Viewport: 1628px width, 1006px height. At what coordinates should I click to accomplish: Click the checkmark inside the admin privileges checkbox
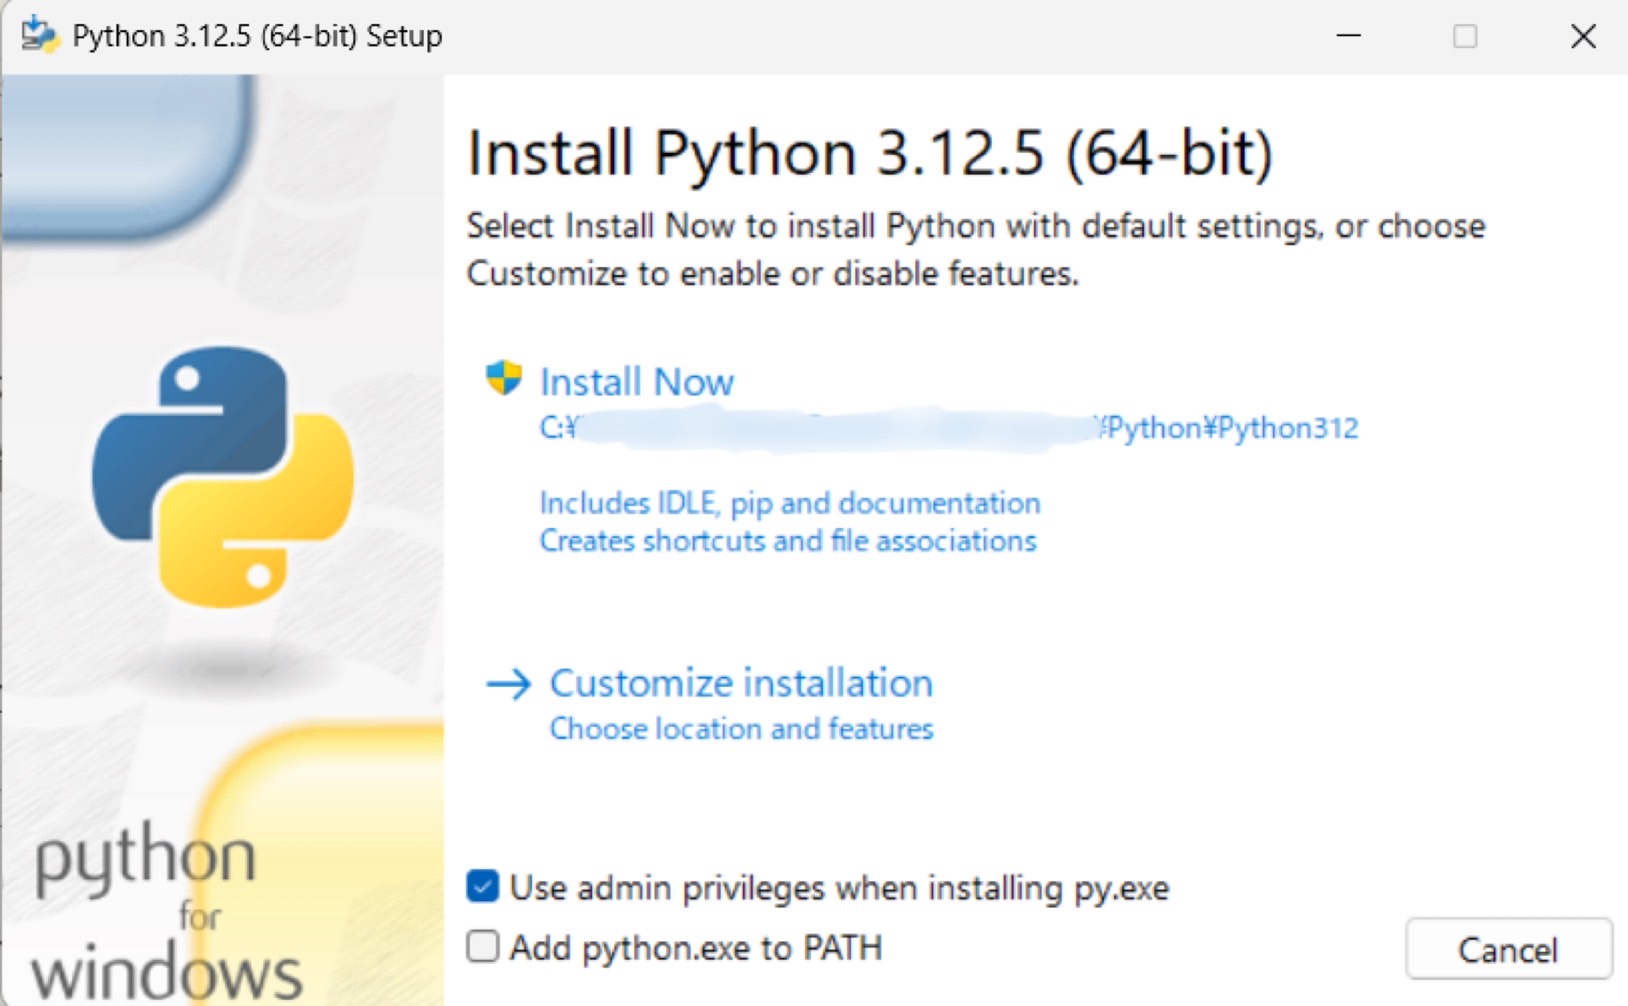tap(483, 886)
